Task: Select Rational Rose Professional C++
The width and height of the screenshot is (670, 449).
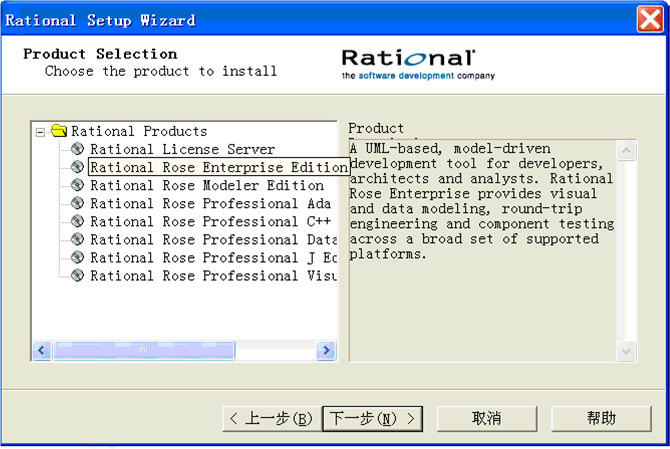Action: tap(210, 221)
